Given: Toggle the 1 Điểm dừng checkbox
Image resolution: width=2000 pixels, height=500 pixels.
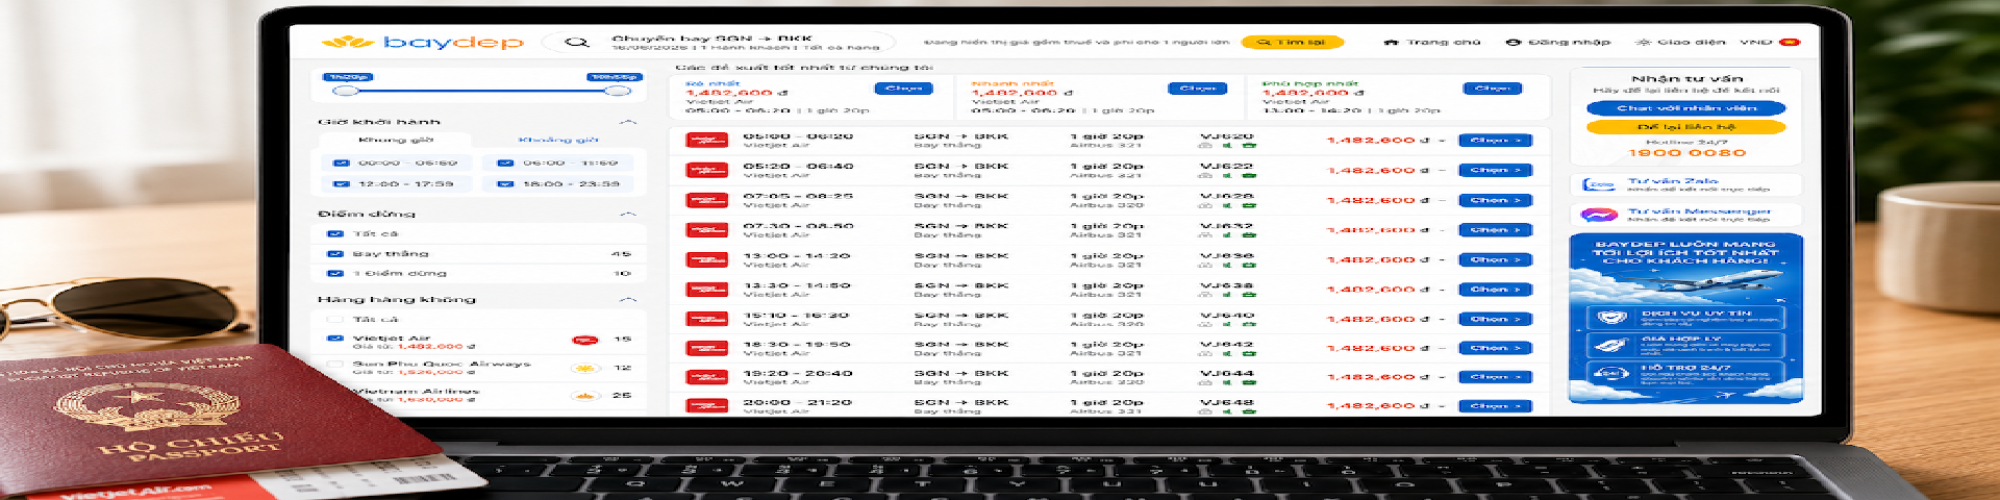Looking at the screenshot, I should pyautogui.click(x=335, y=273).
